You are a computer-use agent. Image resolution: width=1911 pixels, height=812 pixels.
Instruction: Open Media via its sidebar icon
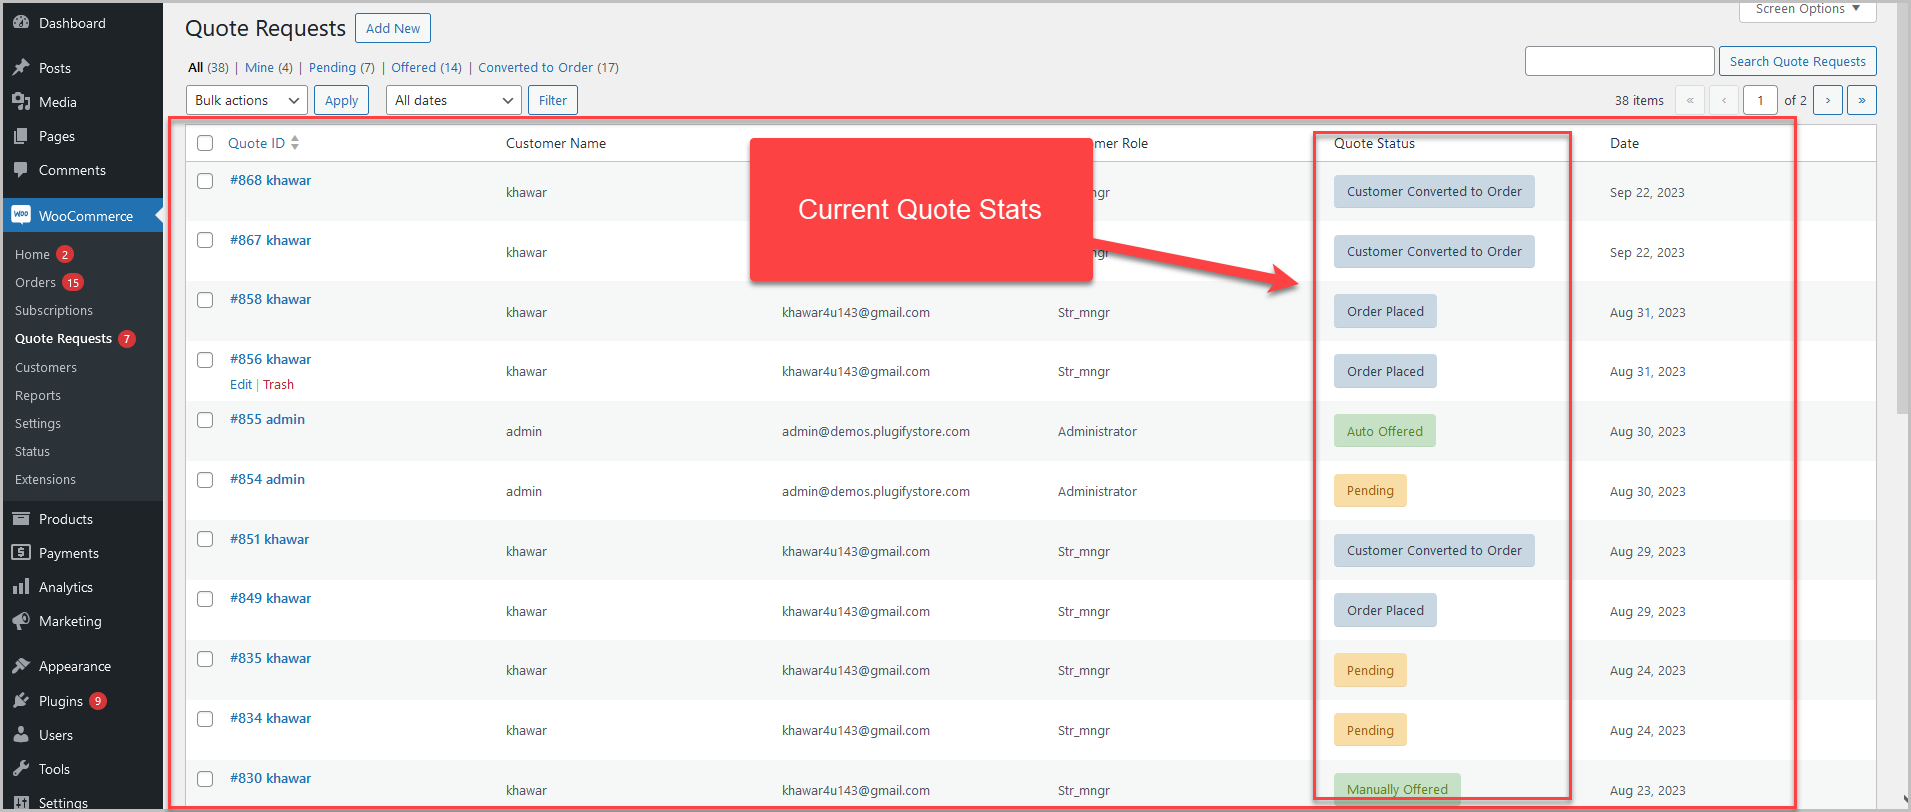tap(21, 101)
